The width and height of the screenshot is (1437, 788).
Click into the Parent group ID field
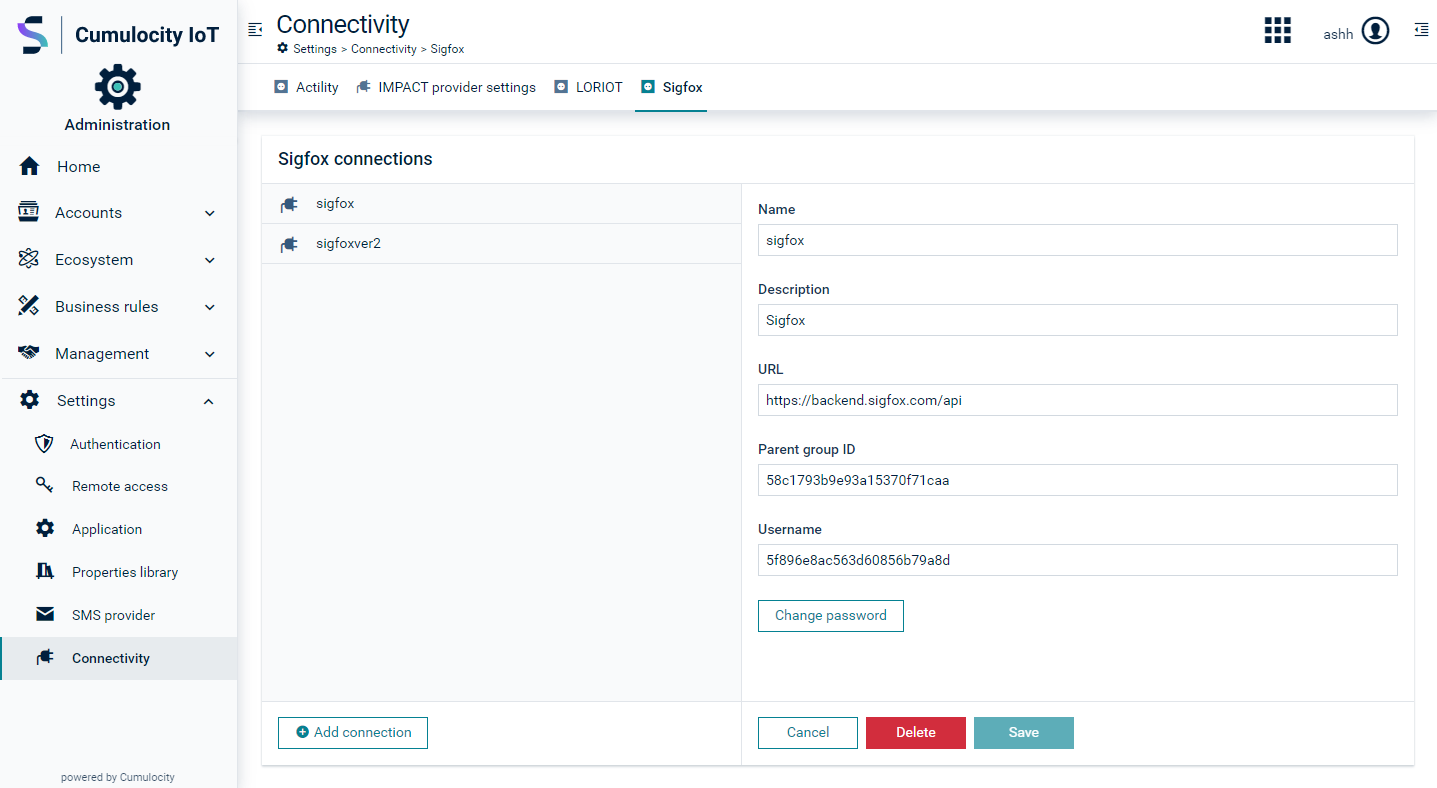(x=1078, y=480)
